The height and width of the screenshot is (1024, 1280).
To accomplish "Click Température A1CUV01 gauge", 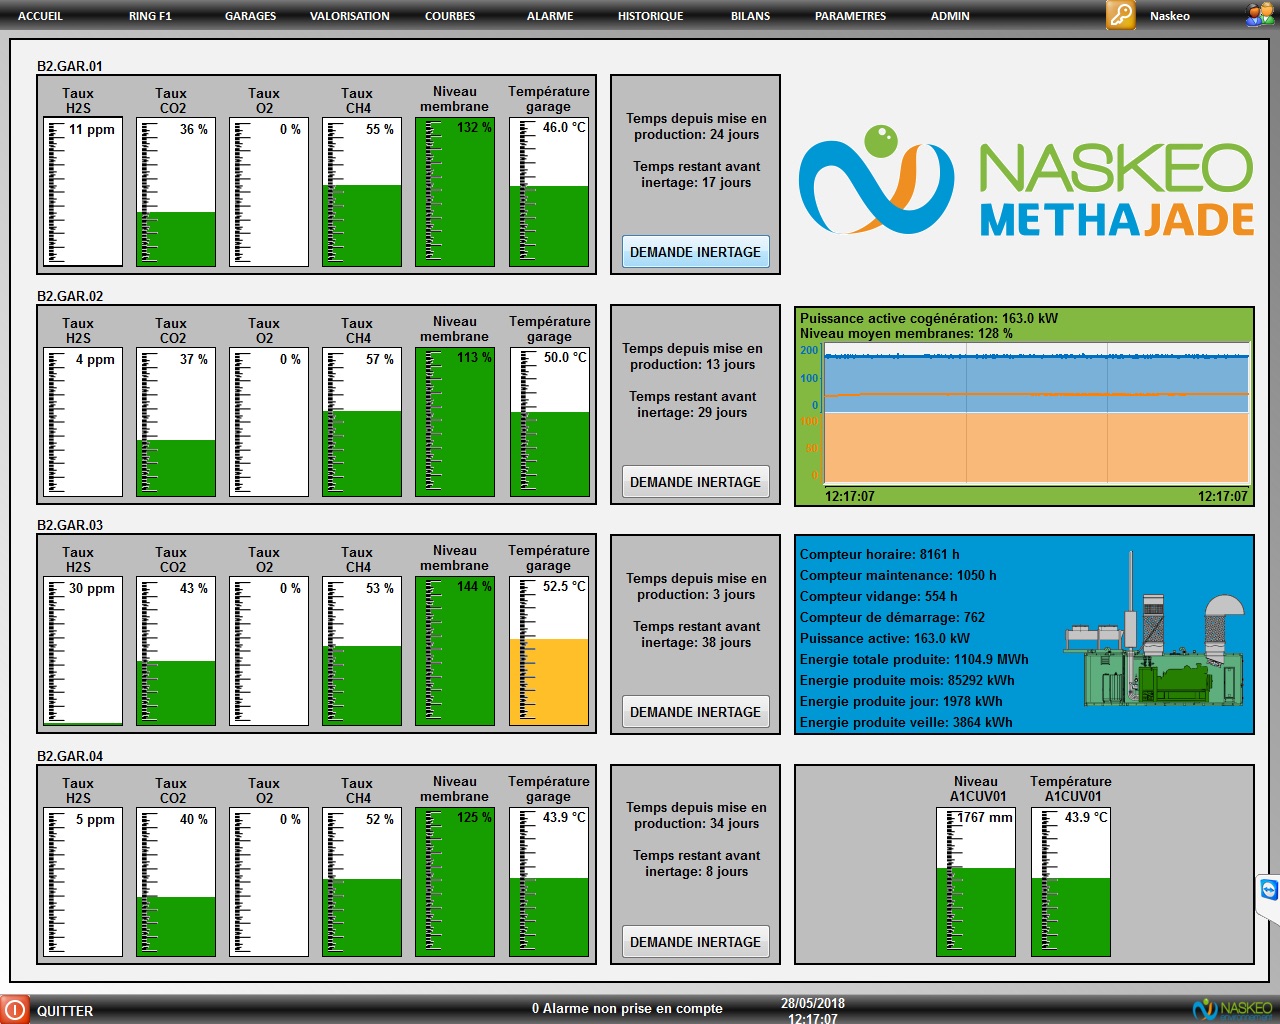I will coord(1071,882).
